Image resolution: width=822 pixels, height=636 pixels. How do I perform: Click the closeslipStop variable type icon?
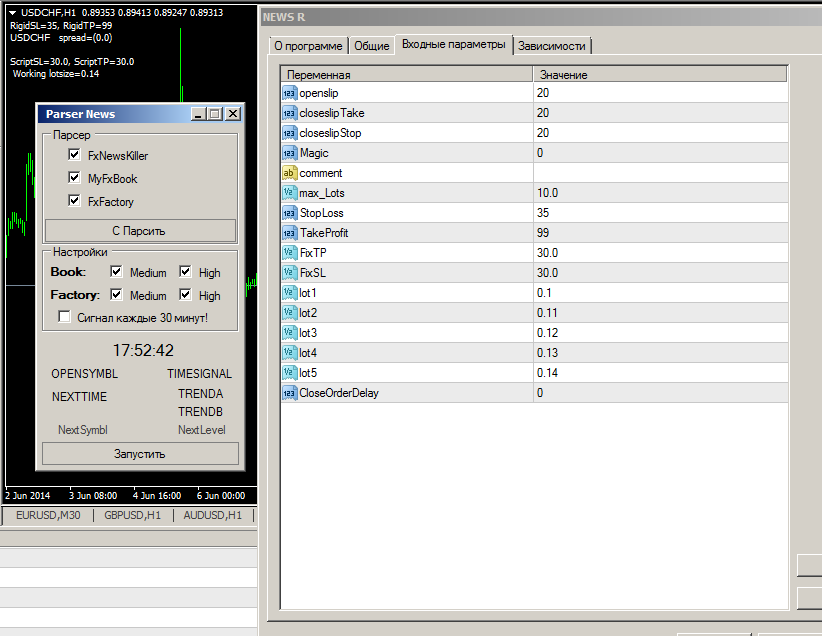click(x=289, y=133)
